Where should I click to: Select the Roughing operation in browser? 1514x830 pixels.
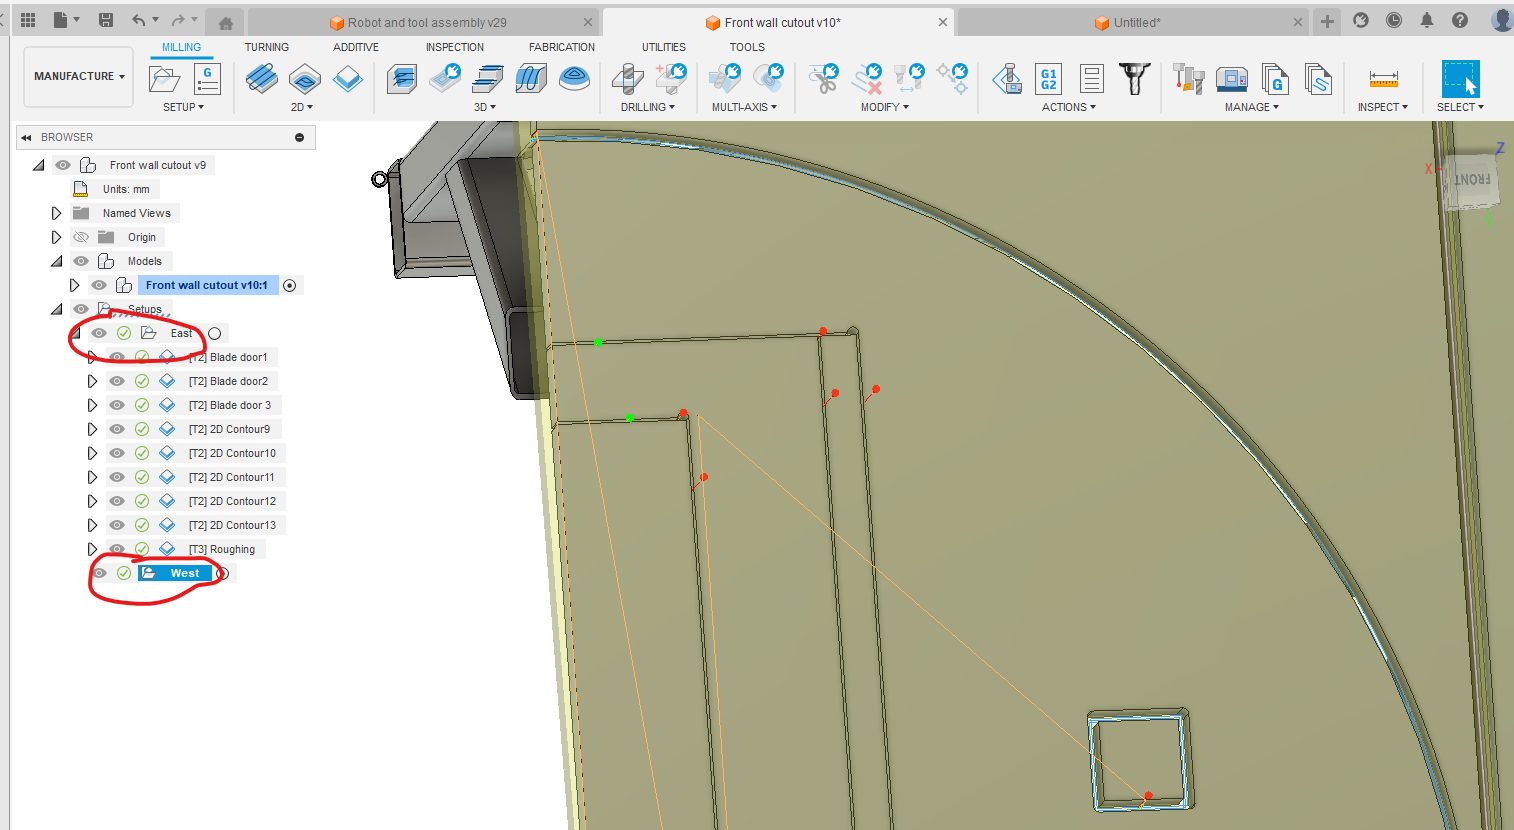[231, 549]
